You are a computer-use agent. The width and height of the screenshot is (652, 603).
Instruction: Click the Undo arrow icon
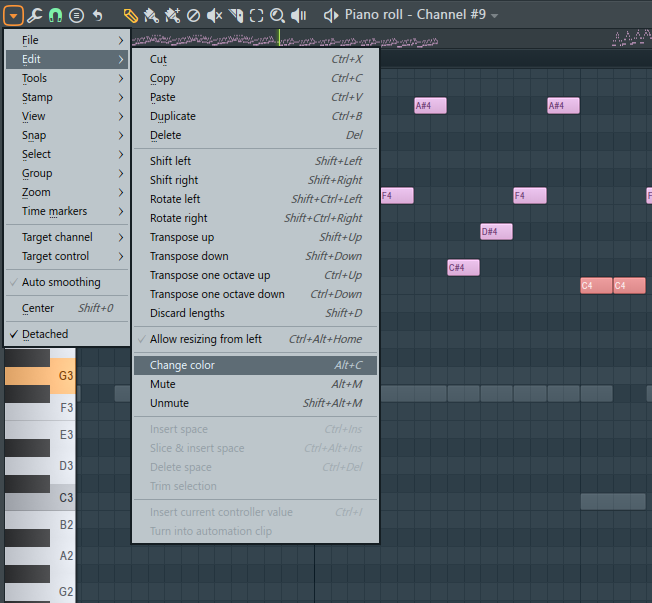pos(97,15)
